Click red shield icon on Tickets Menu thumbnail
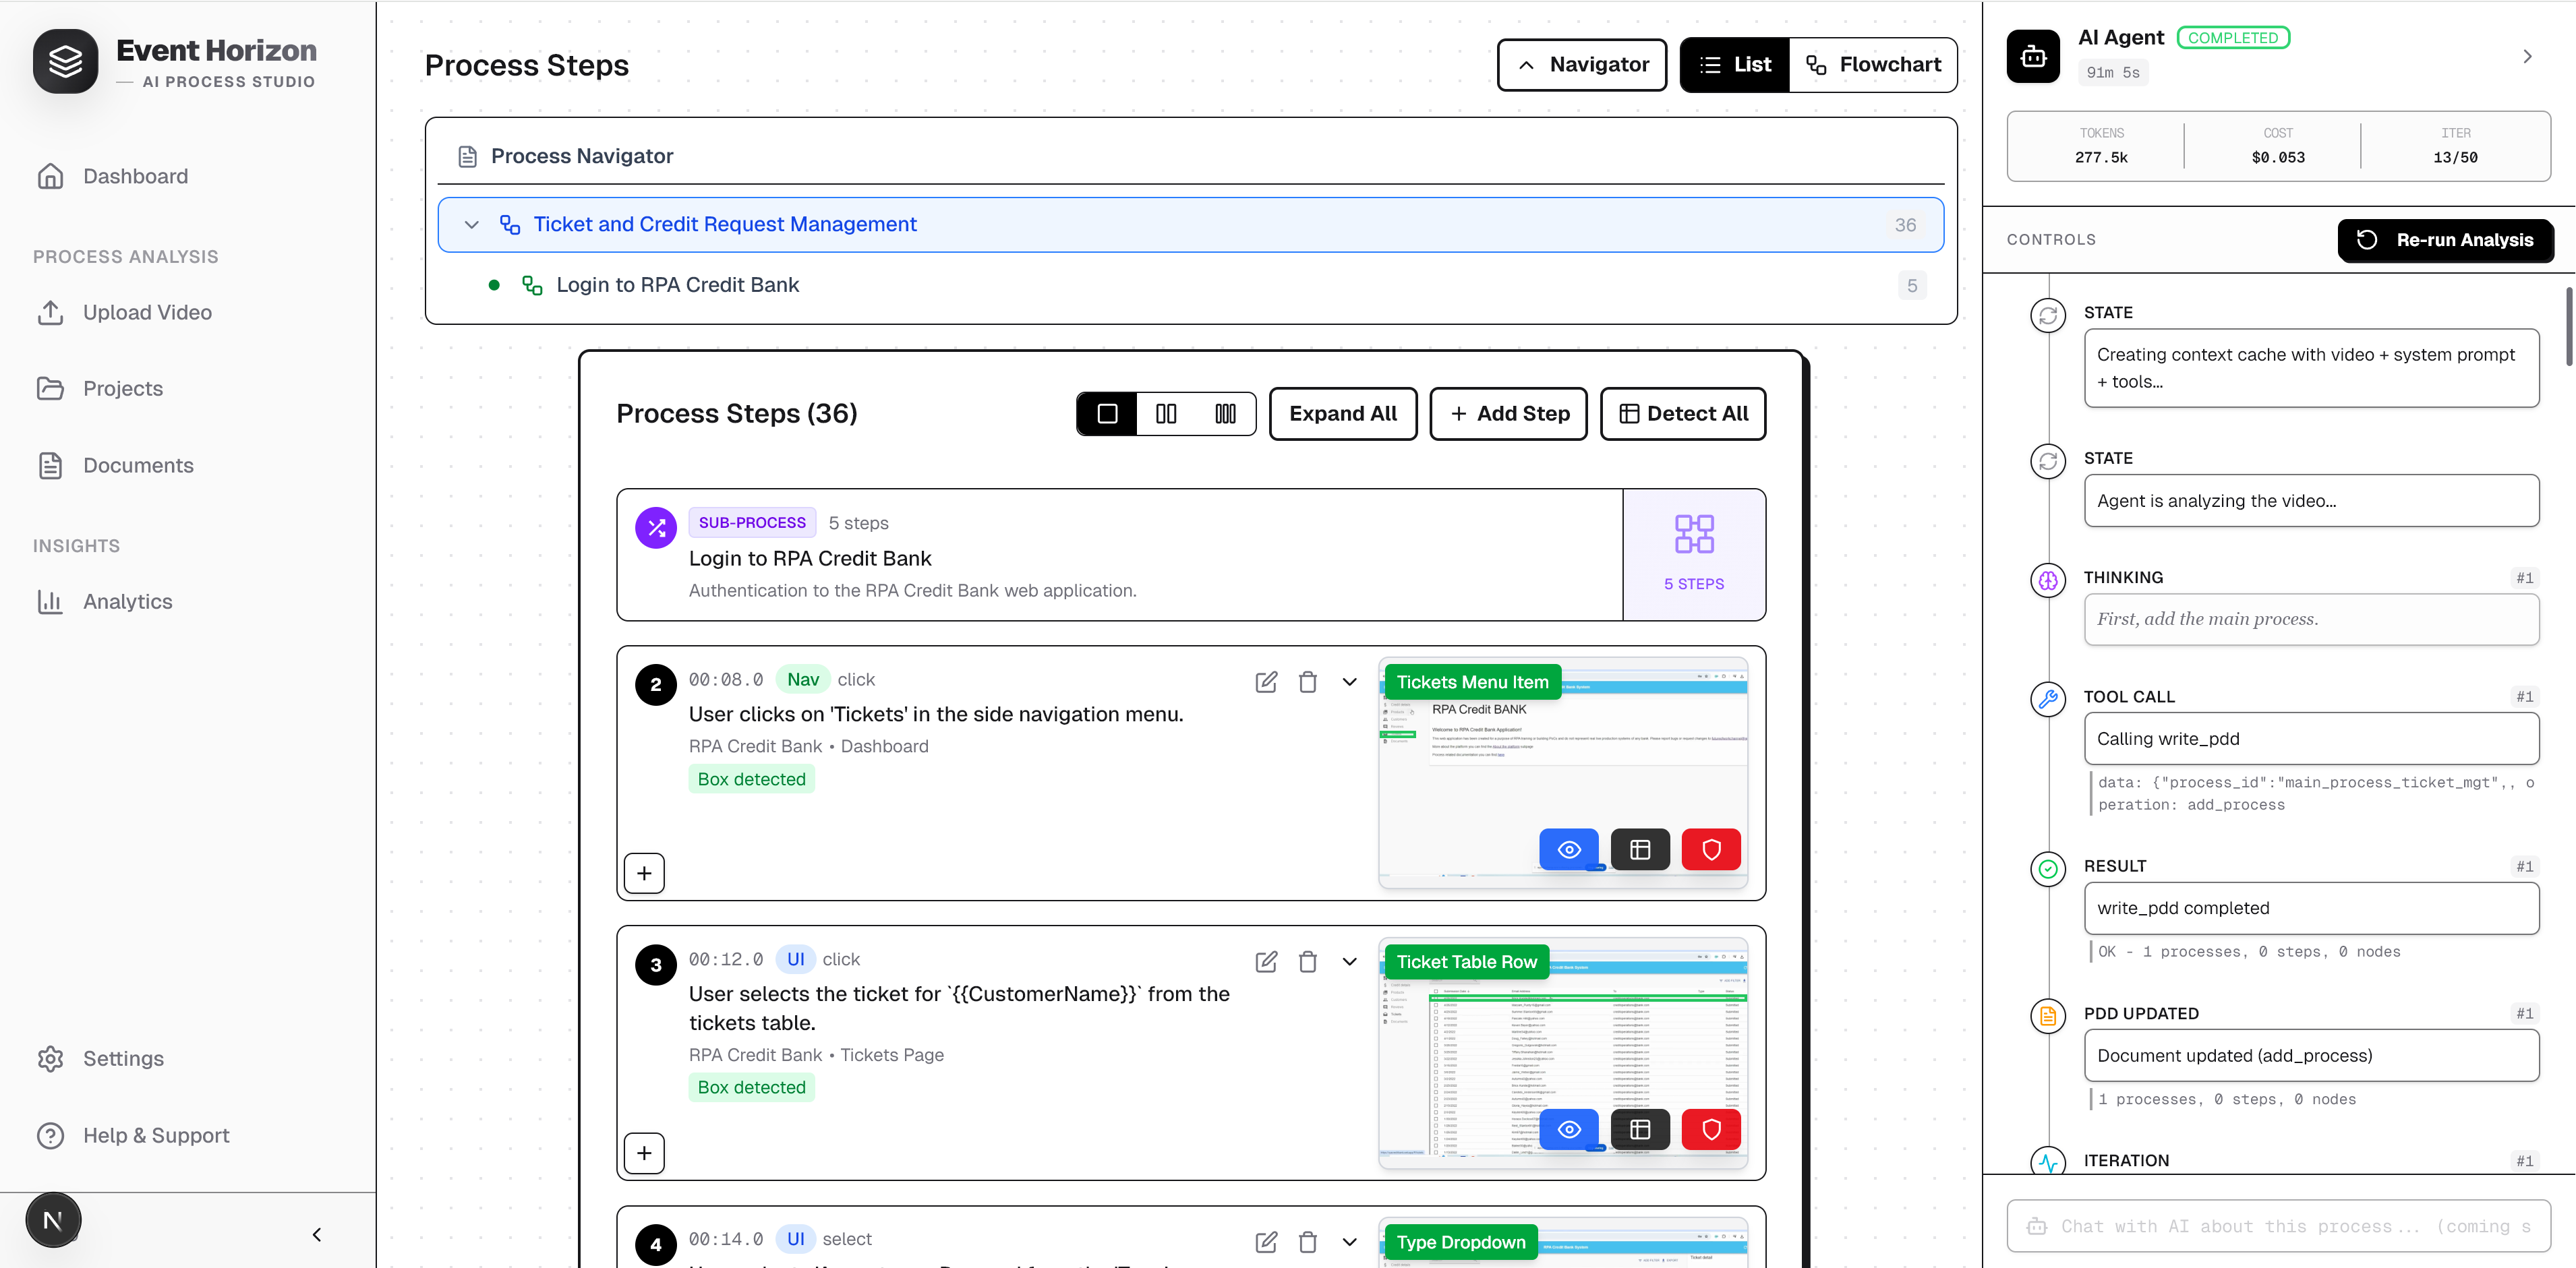The width and height of the screenshot is (2576, 1268). coord(1711,850)
